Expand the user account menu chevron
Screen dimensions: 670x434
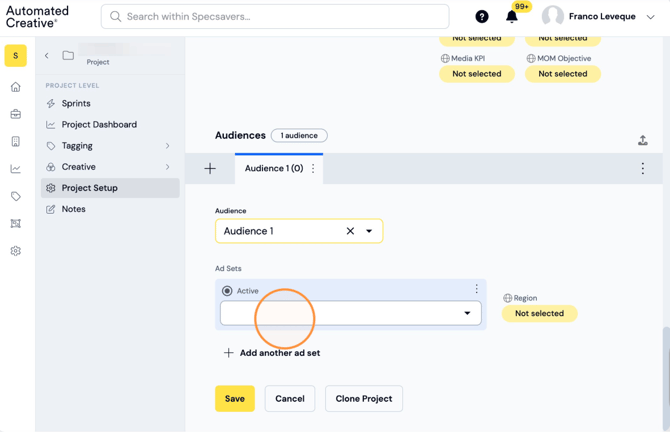tap(650, 17)
